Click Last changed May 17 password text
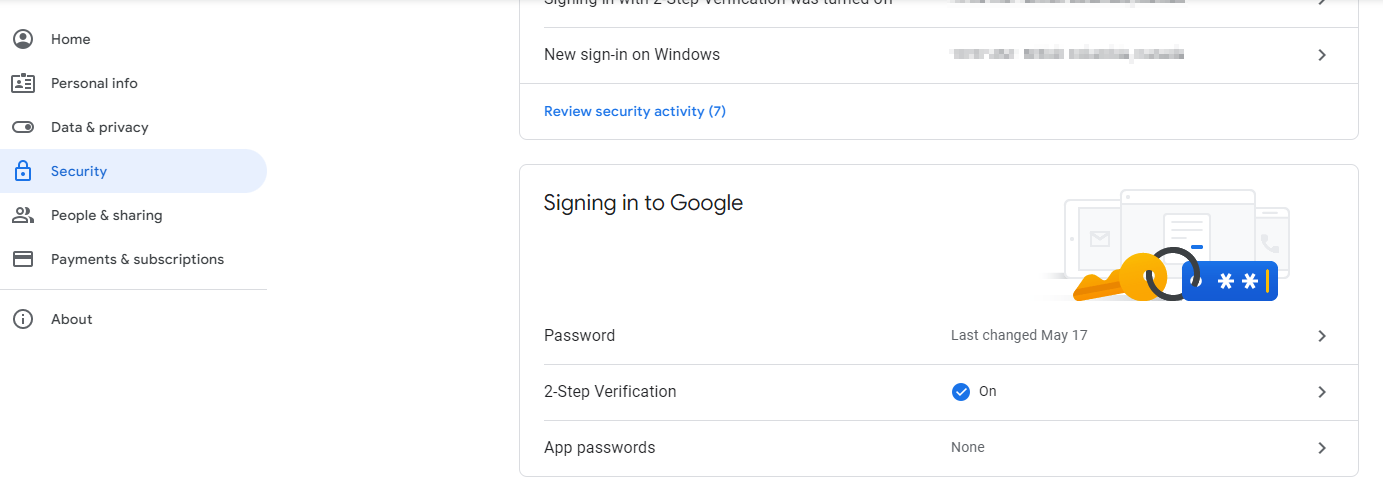This screenshot has width=1383, height=491. click(1019, 336)
